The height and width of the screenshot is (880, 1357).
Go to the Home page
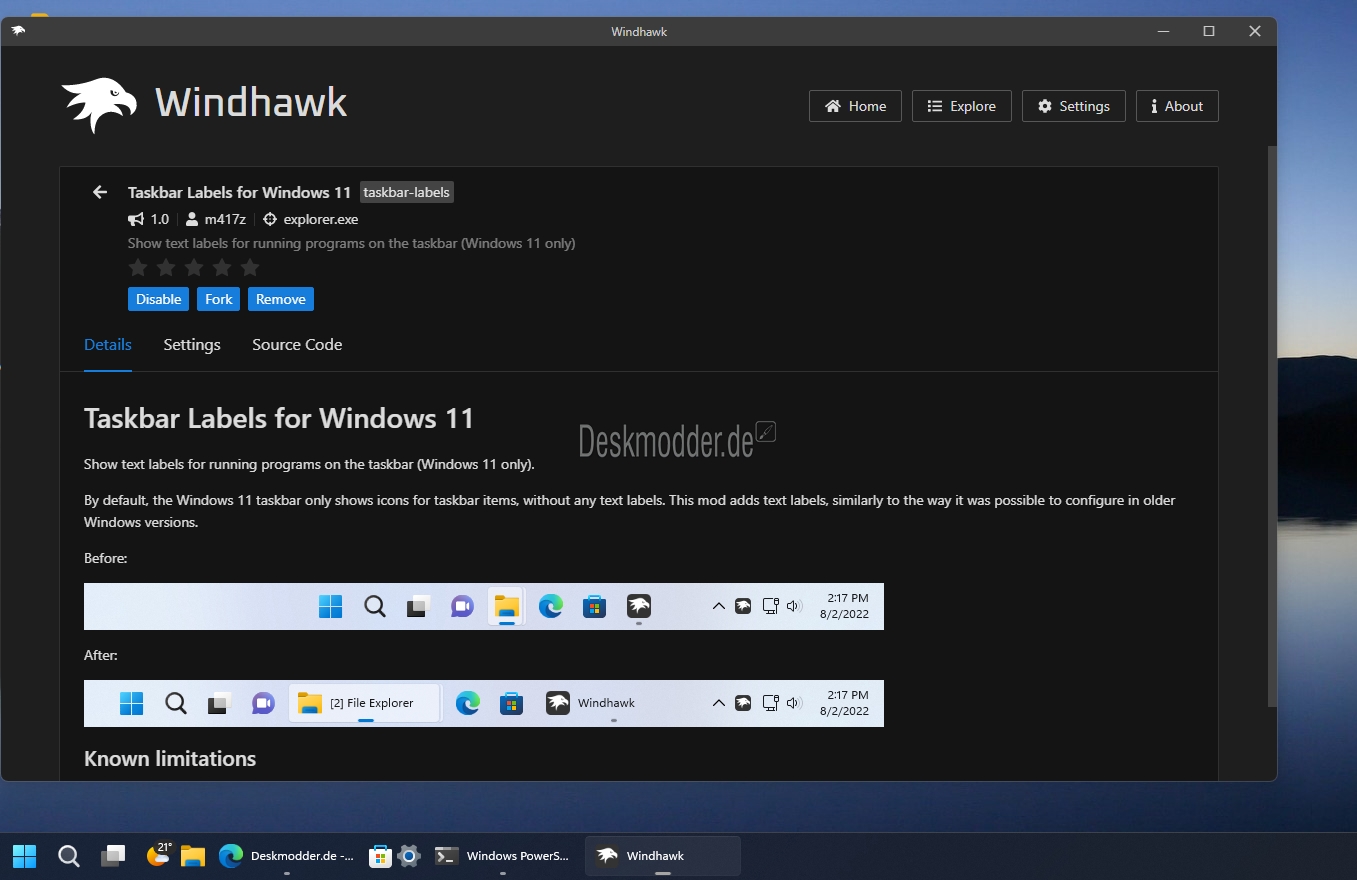pos(855,106)
